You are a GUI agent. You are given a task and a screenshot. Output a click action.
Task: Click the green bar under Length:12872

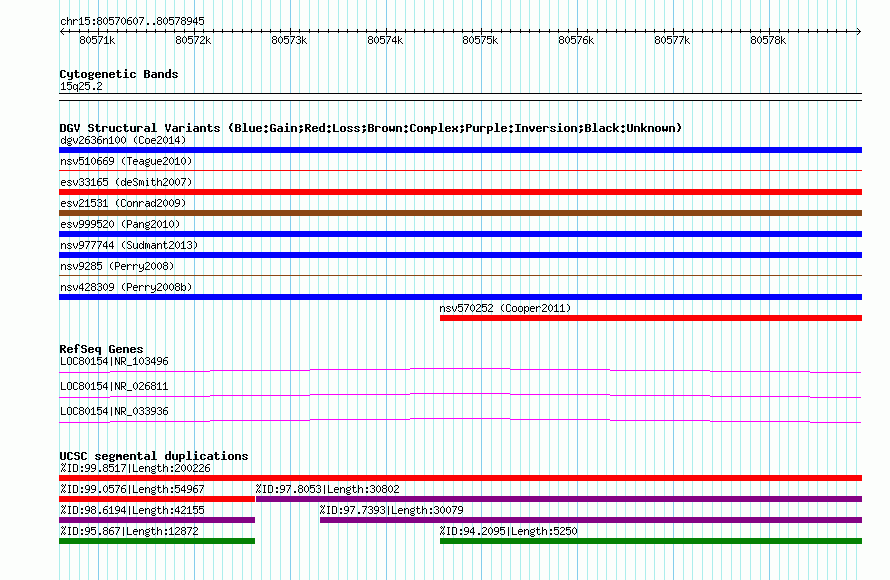click(x=157, y=541)
